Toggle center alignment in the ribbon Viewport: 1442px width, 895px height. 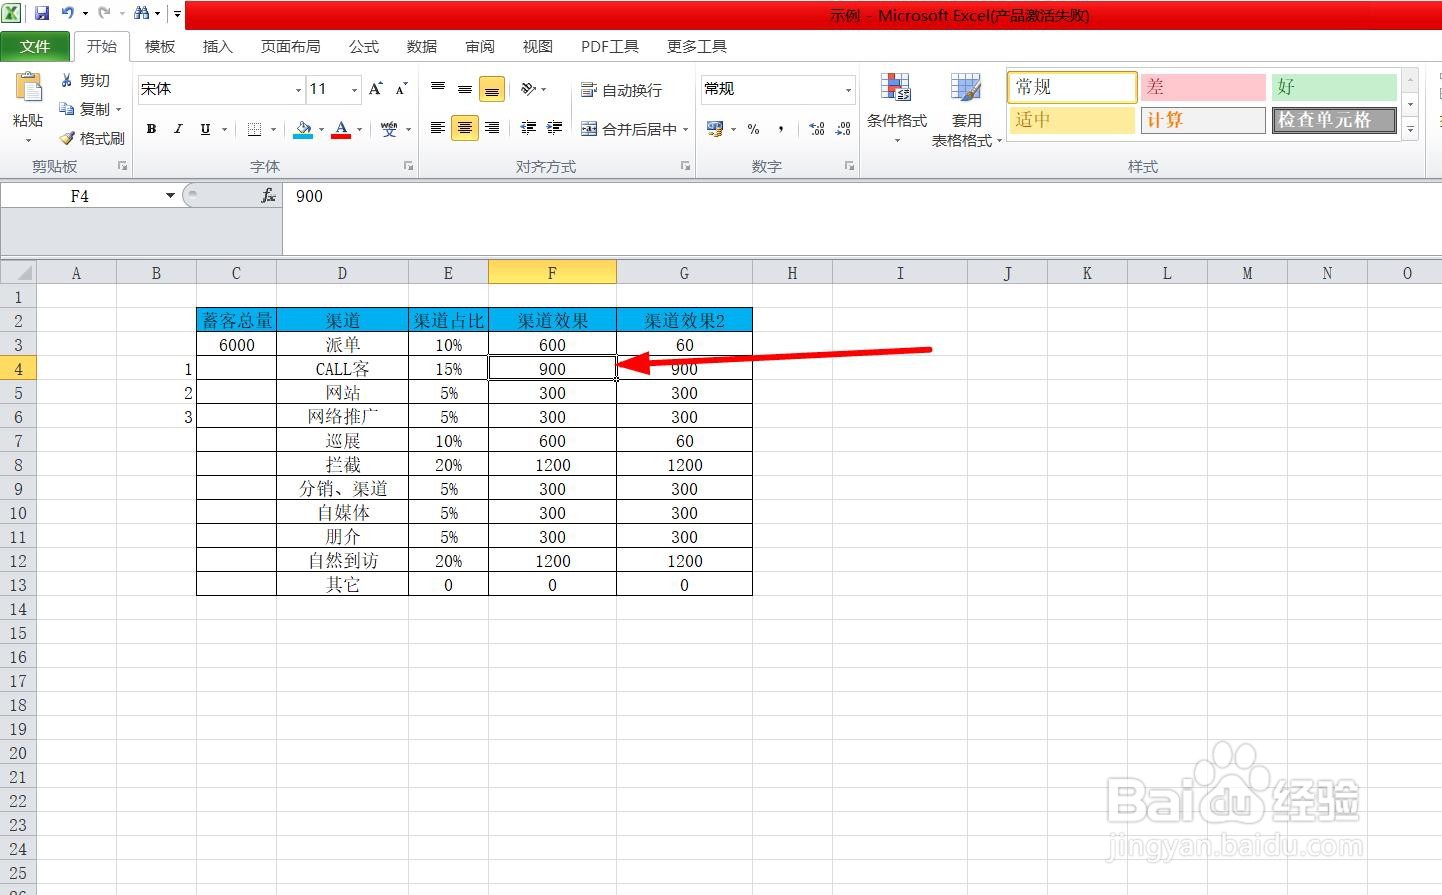(x=464, y=129)
